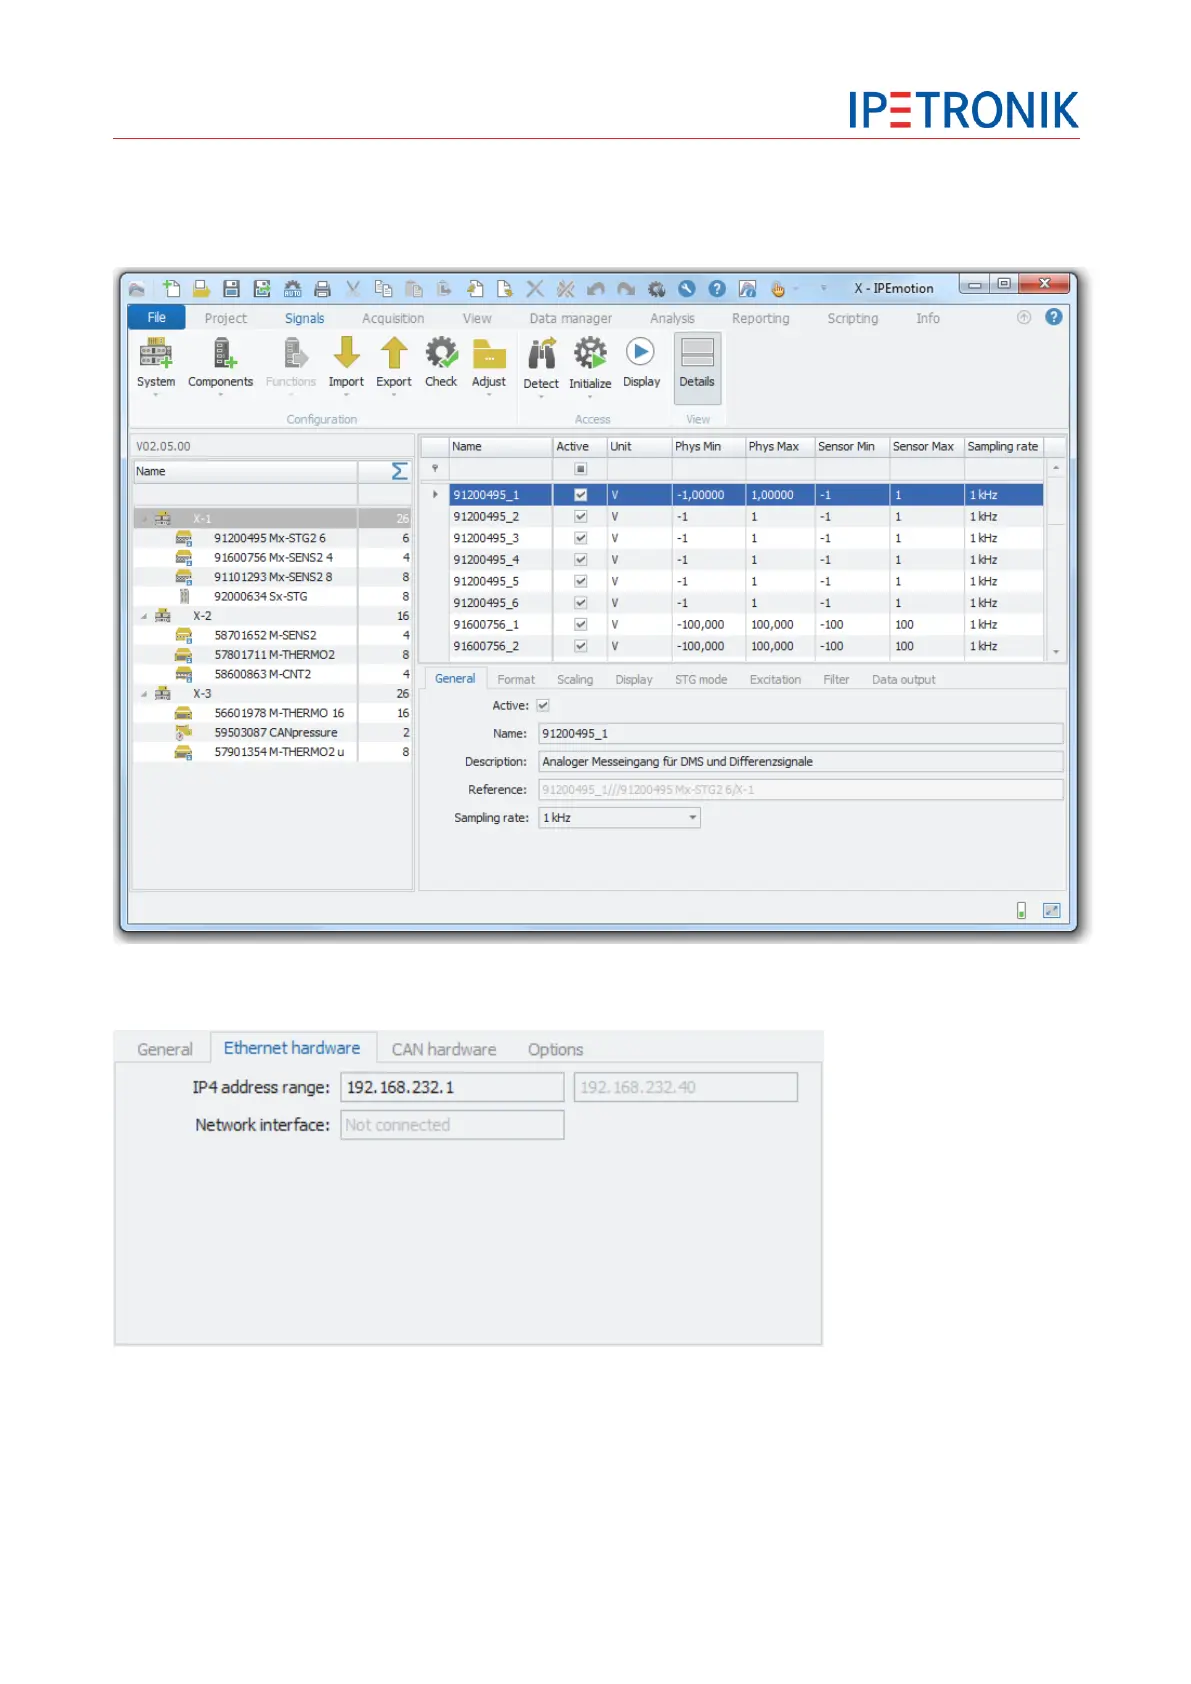Open the Excitation tab
This screenshot has height=1684, width=1191.
tap(775, 679)
